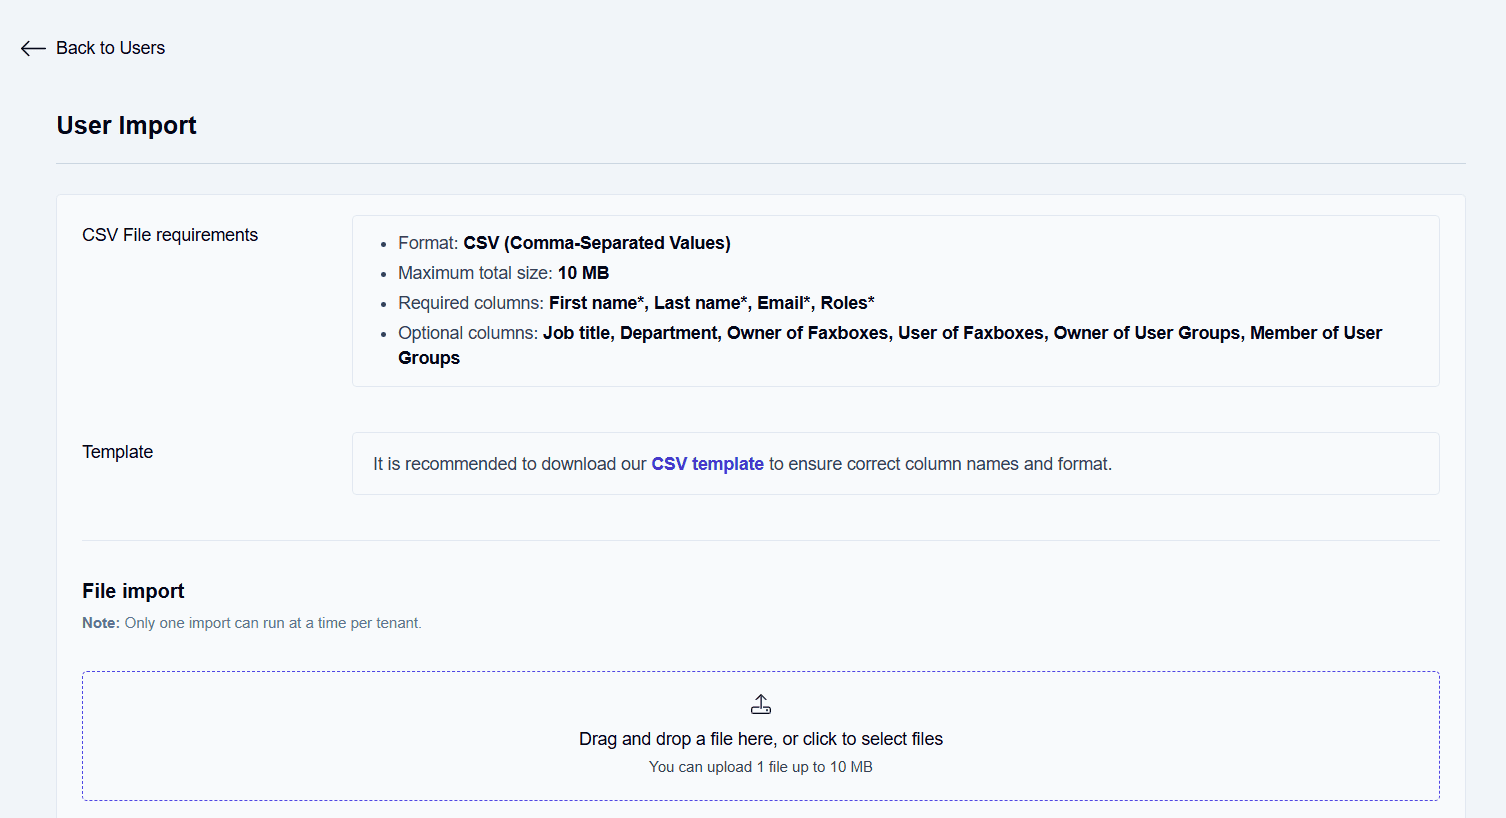Click the CSV File requirements label

click(170, 235)
